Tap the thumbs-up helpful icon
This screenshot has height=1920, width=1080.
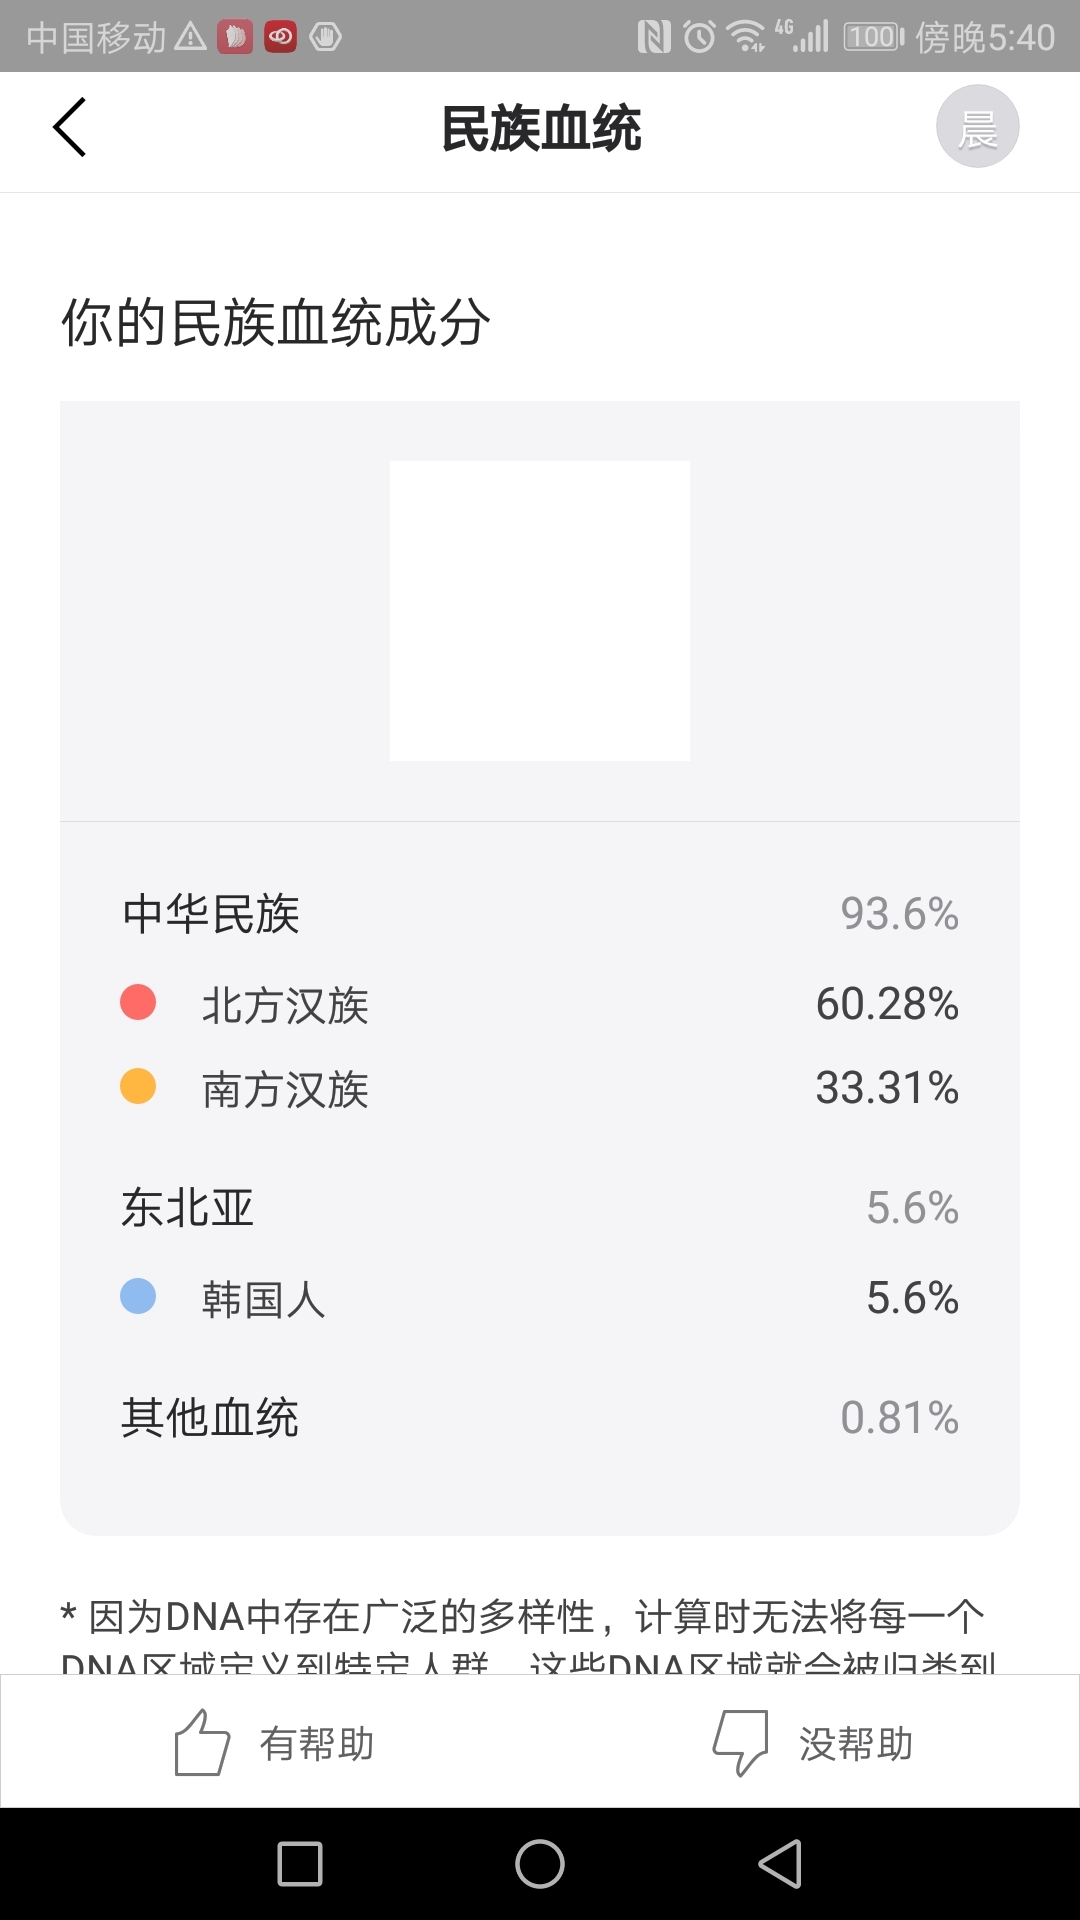click(x=202, y=1742)
